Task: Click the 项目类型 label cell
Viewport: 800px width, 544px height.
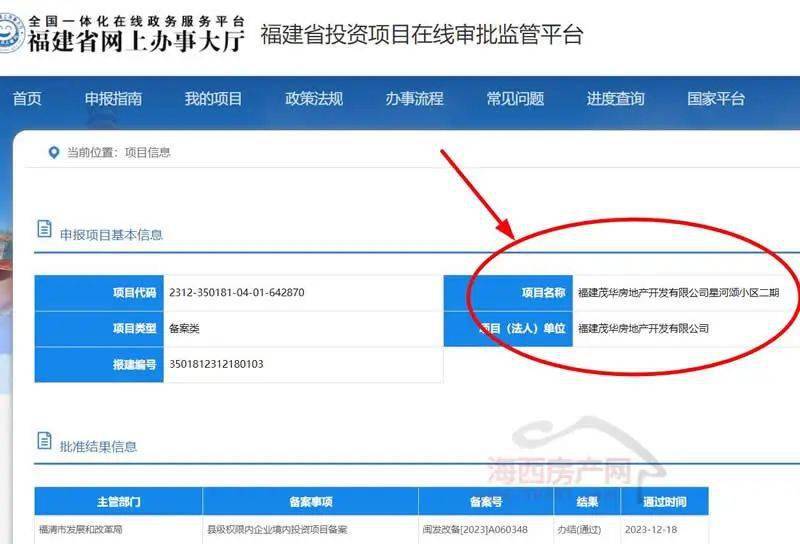Action: (x=99, y=329)
